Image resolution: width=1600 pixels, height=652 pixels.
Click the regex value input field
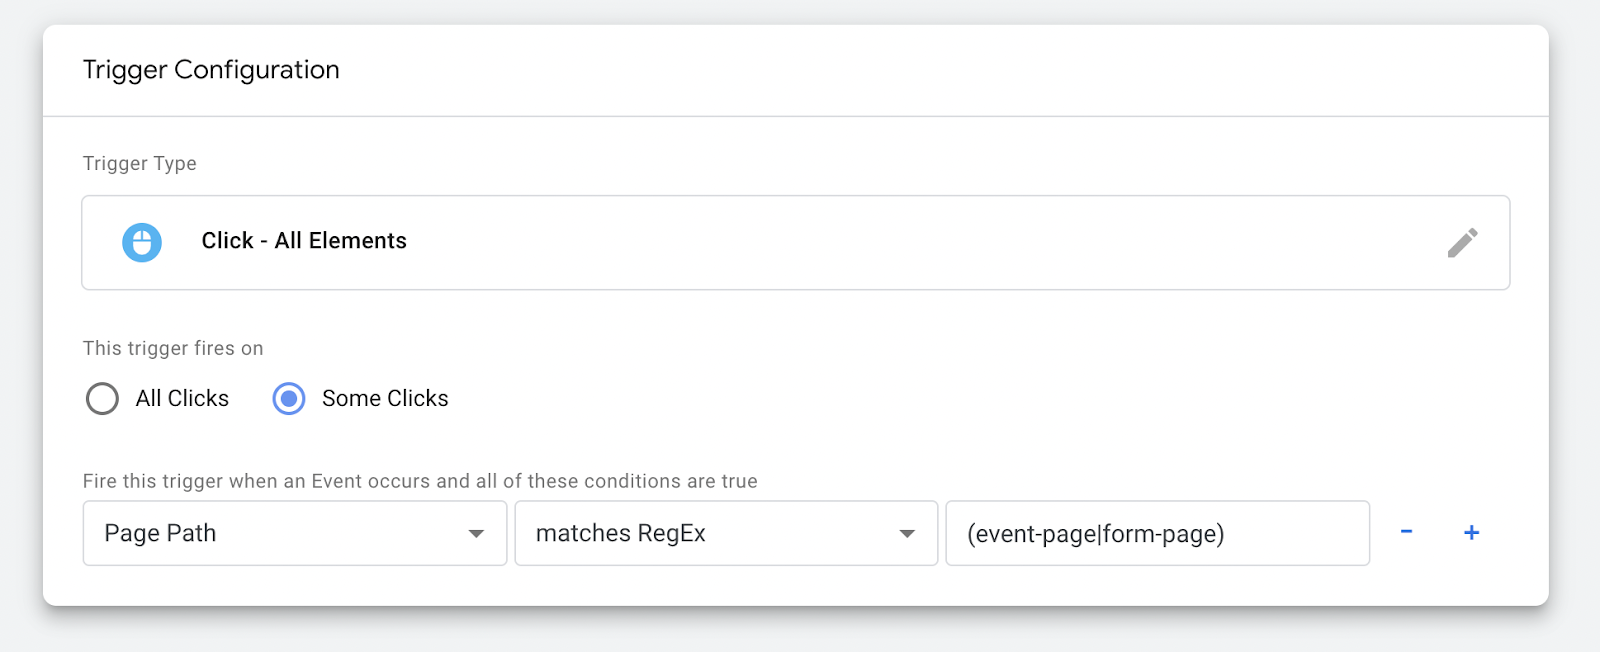1157,533
